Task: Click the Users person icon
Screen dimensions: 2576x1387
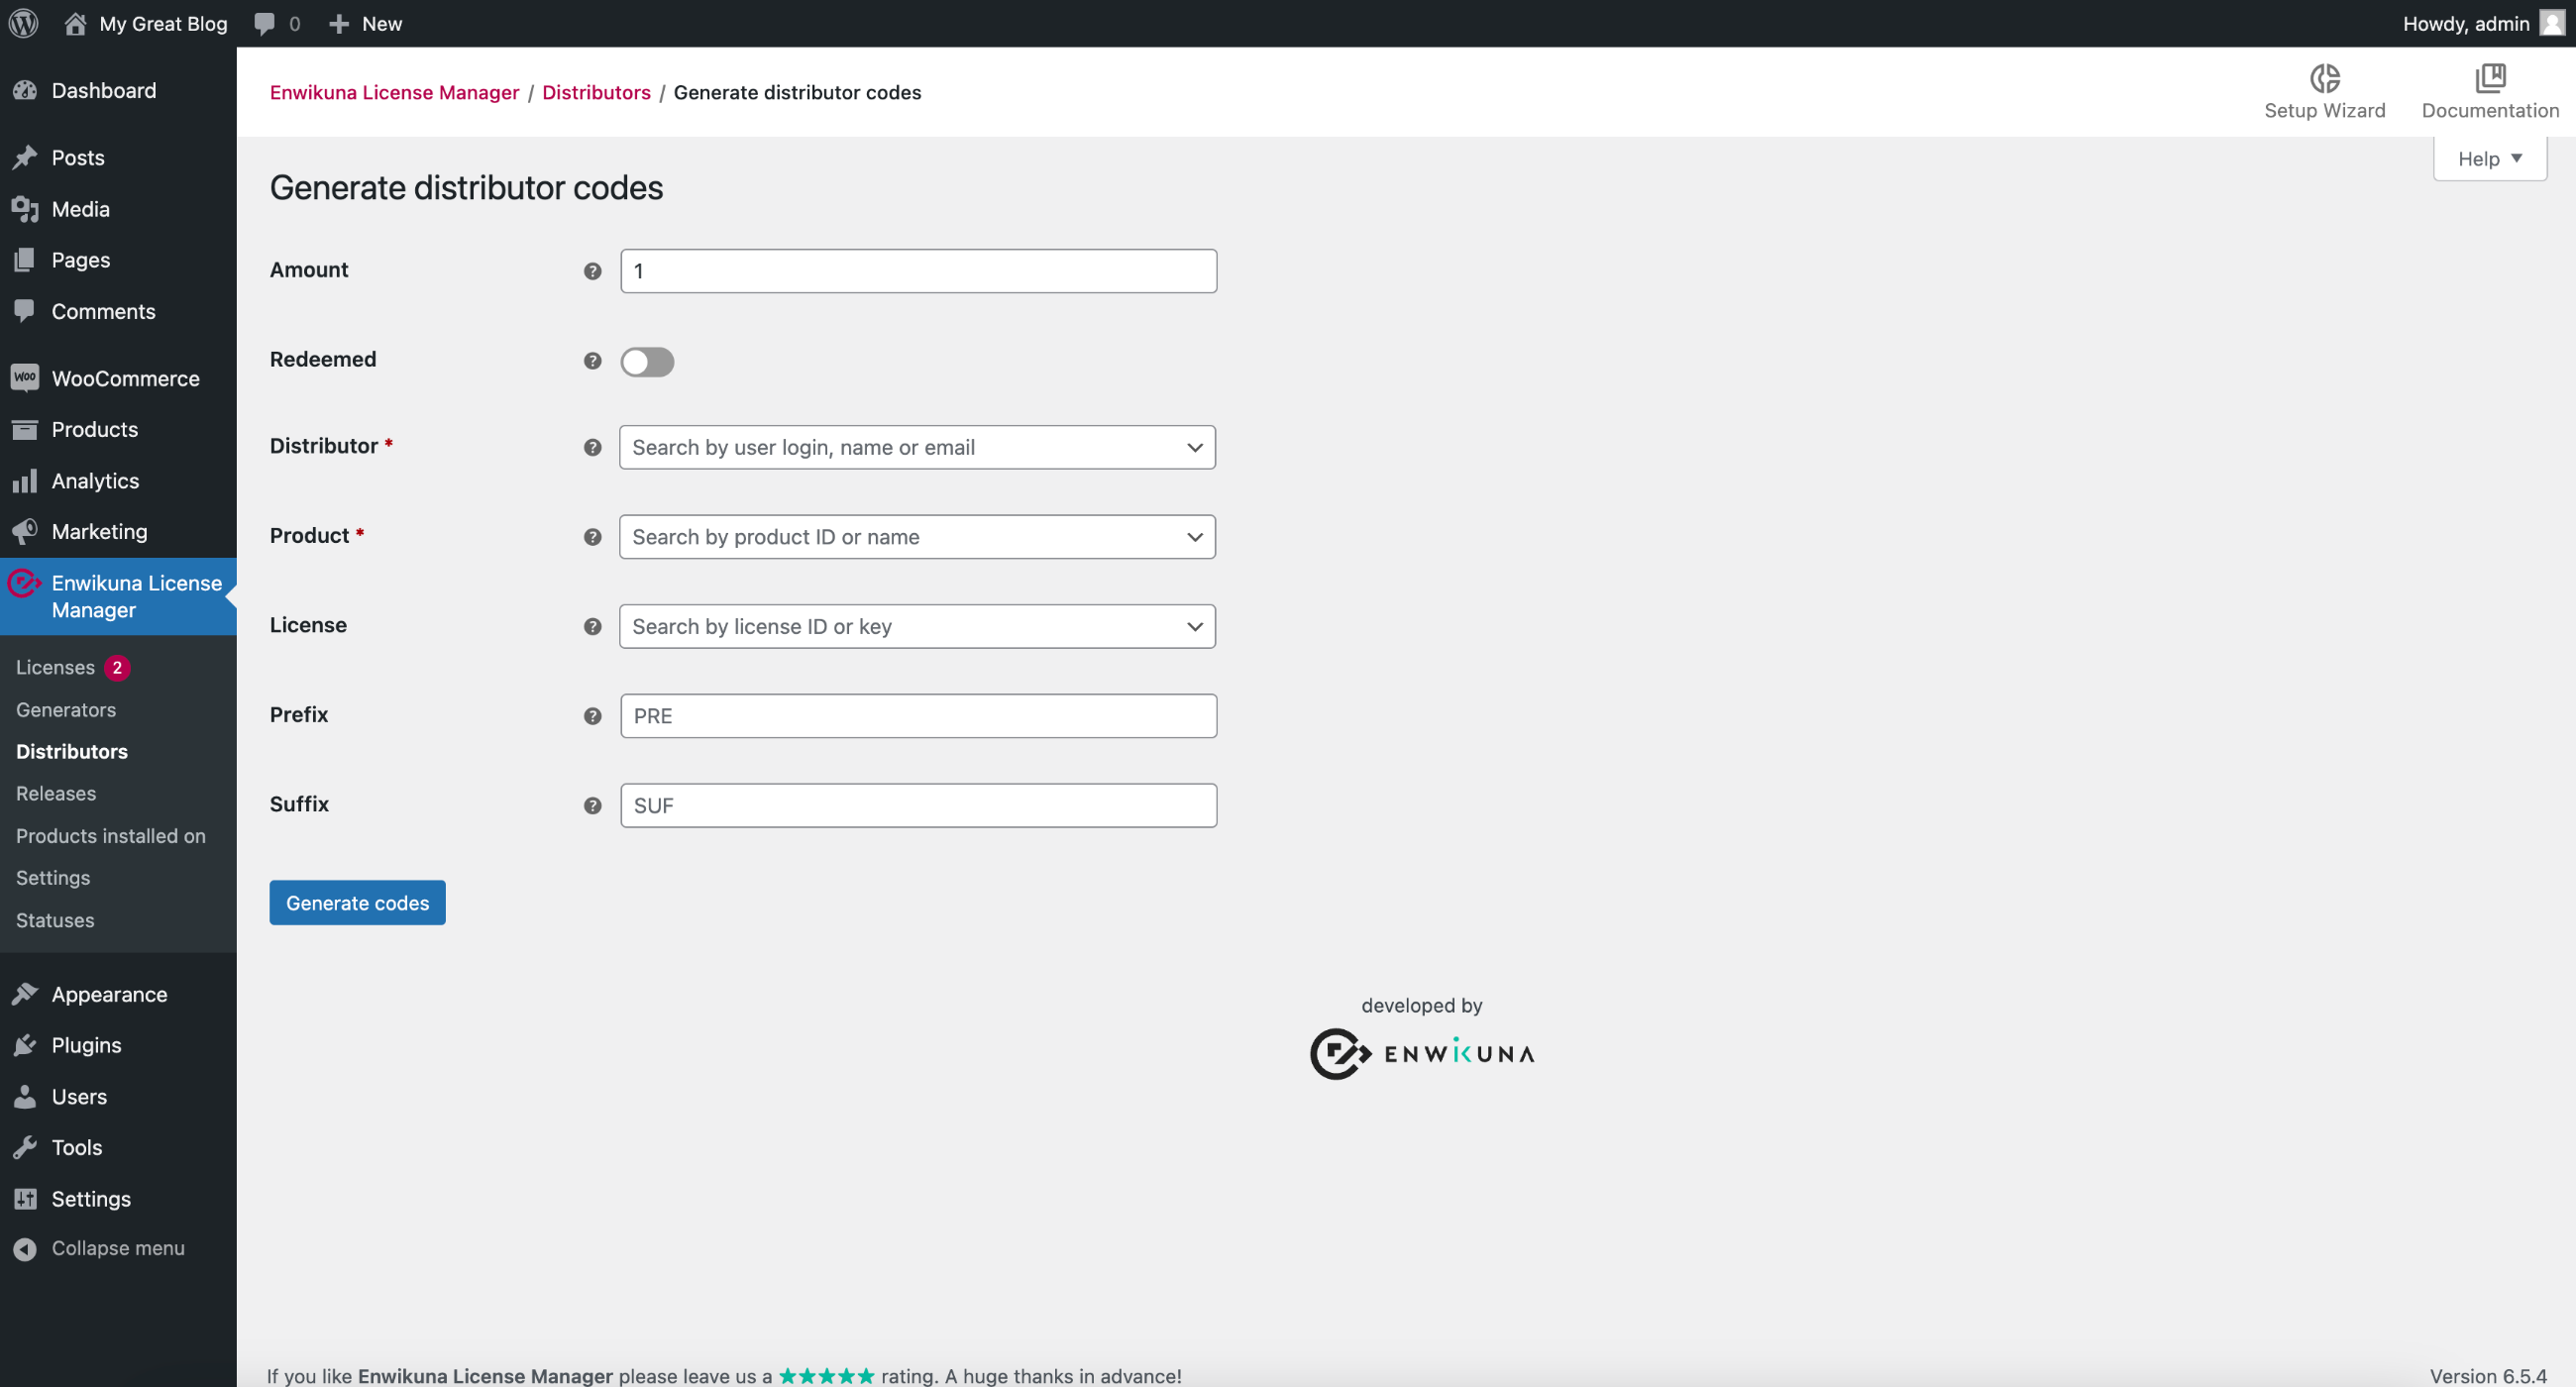Action: coord(25,1096)
